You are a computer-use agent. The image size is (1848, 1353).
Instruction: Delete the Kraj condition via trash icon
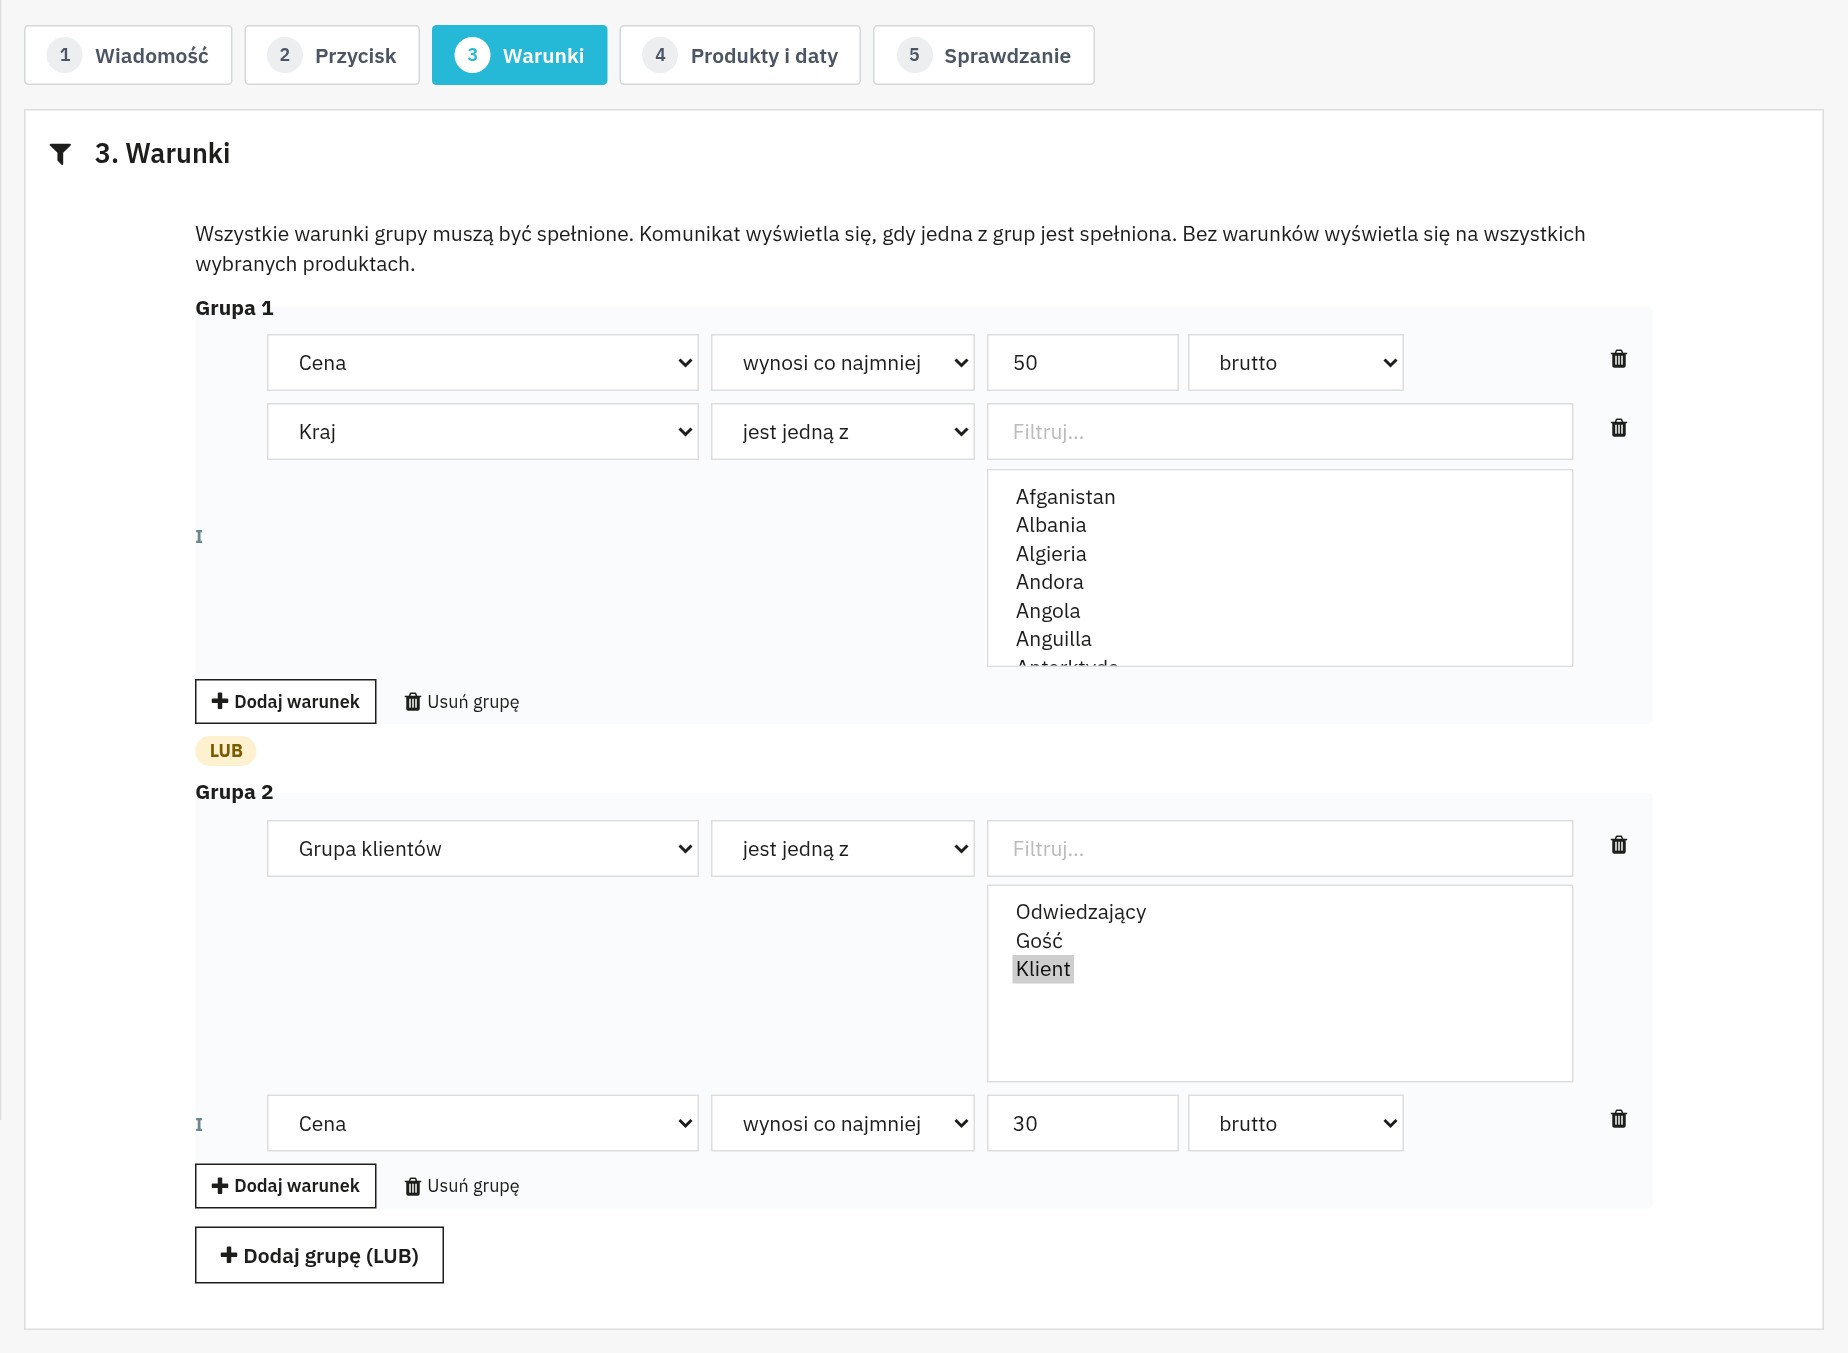coord(1619,428)
